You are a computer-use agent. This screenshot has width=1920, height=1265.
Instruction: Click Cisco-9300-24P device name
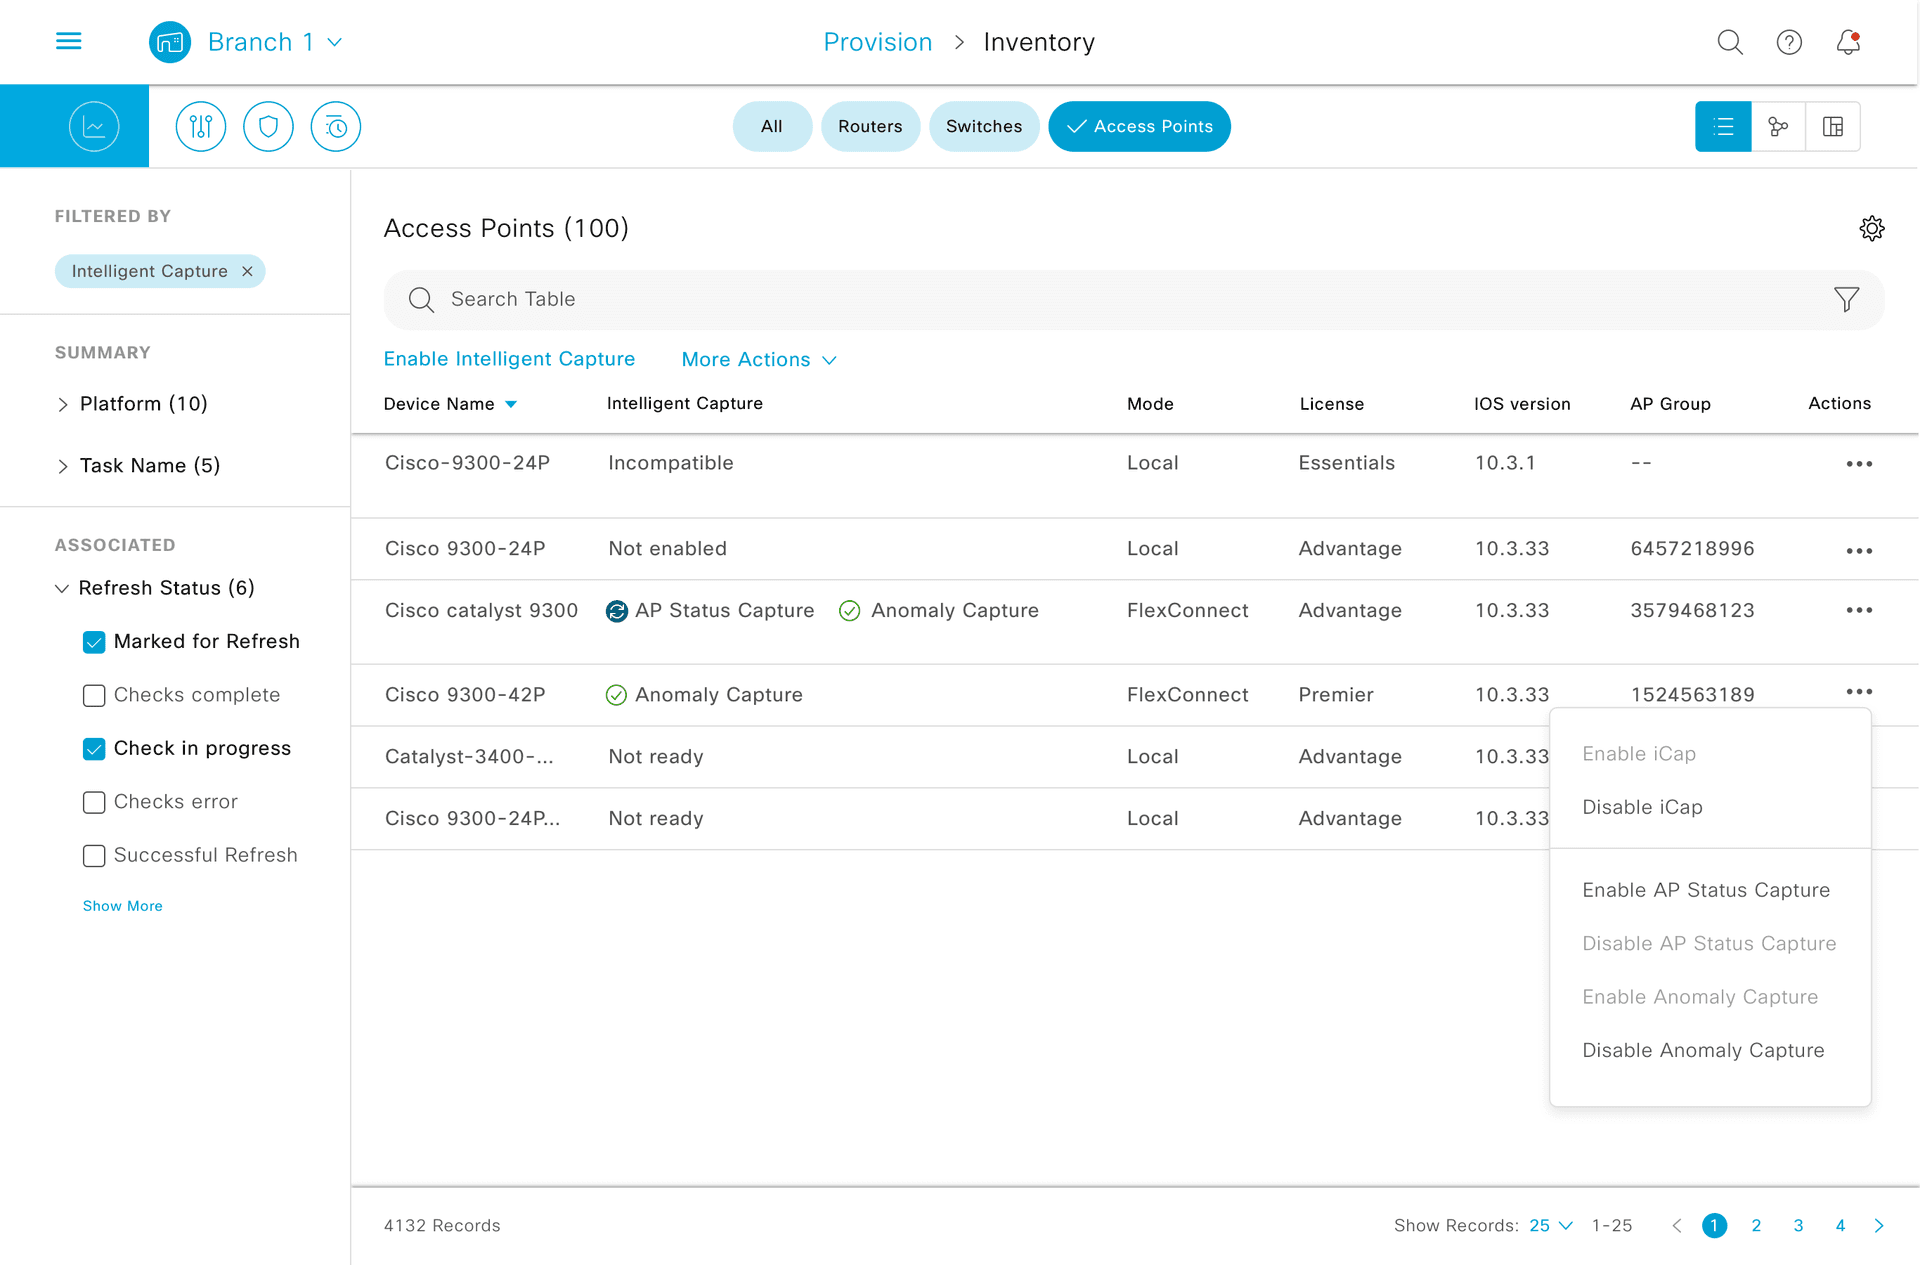(x=467, y=463)
